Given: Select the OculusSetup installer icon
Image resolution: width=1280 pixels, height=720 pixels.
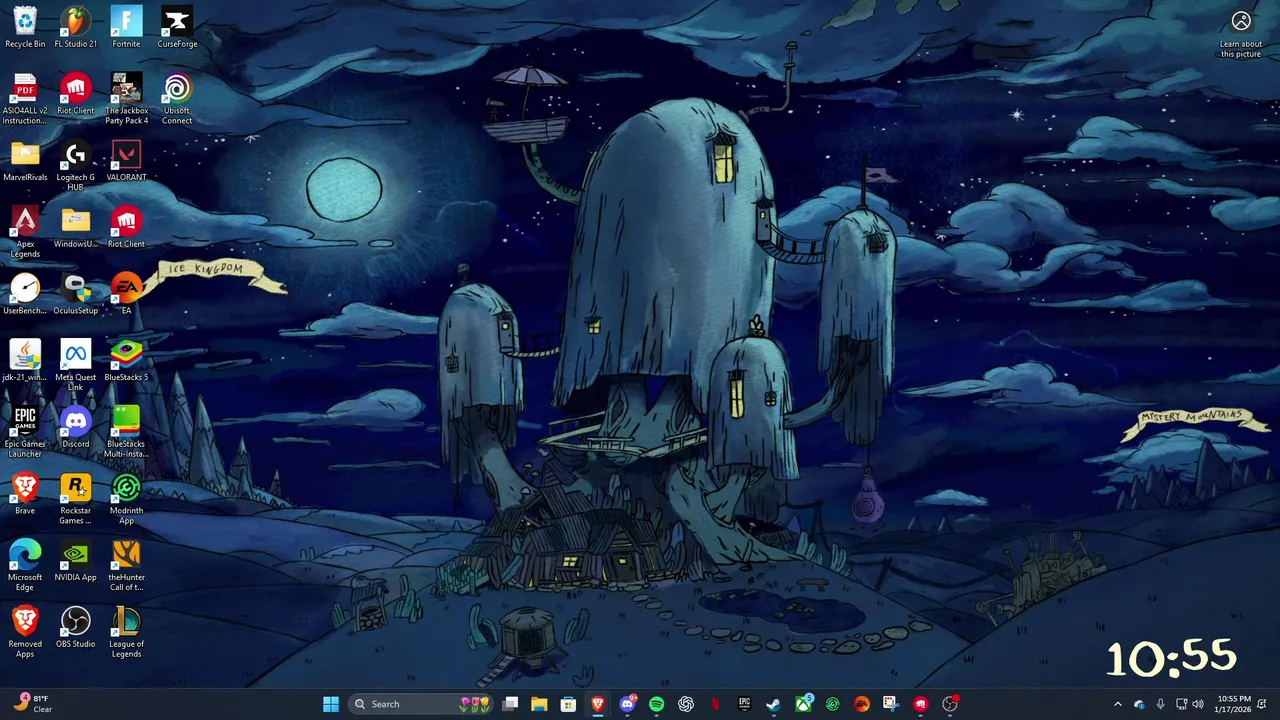Looking at the screenshot, I should (x=76, y=294).
